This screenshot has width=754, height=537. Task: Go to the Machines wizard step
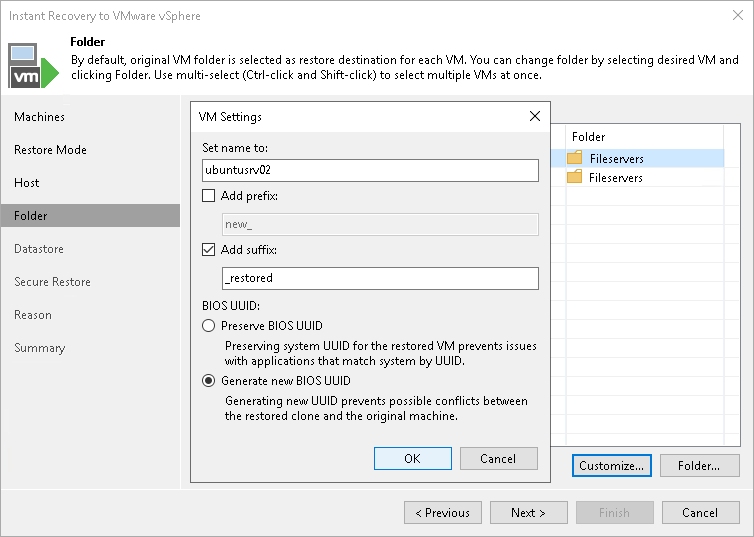(x=39, y=117)
